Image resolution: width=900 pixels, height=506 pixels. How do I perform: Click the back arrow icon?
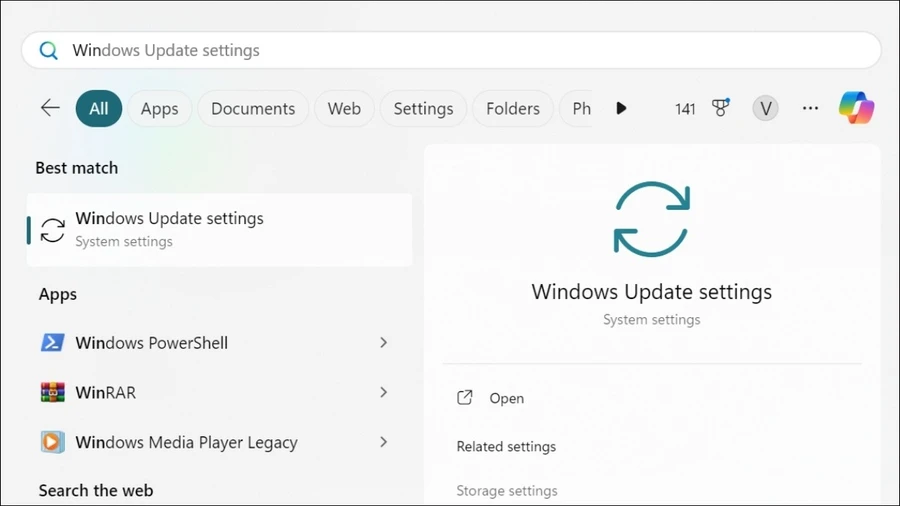(51, 108)
